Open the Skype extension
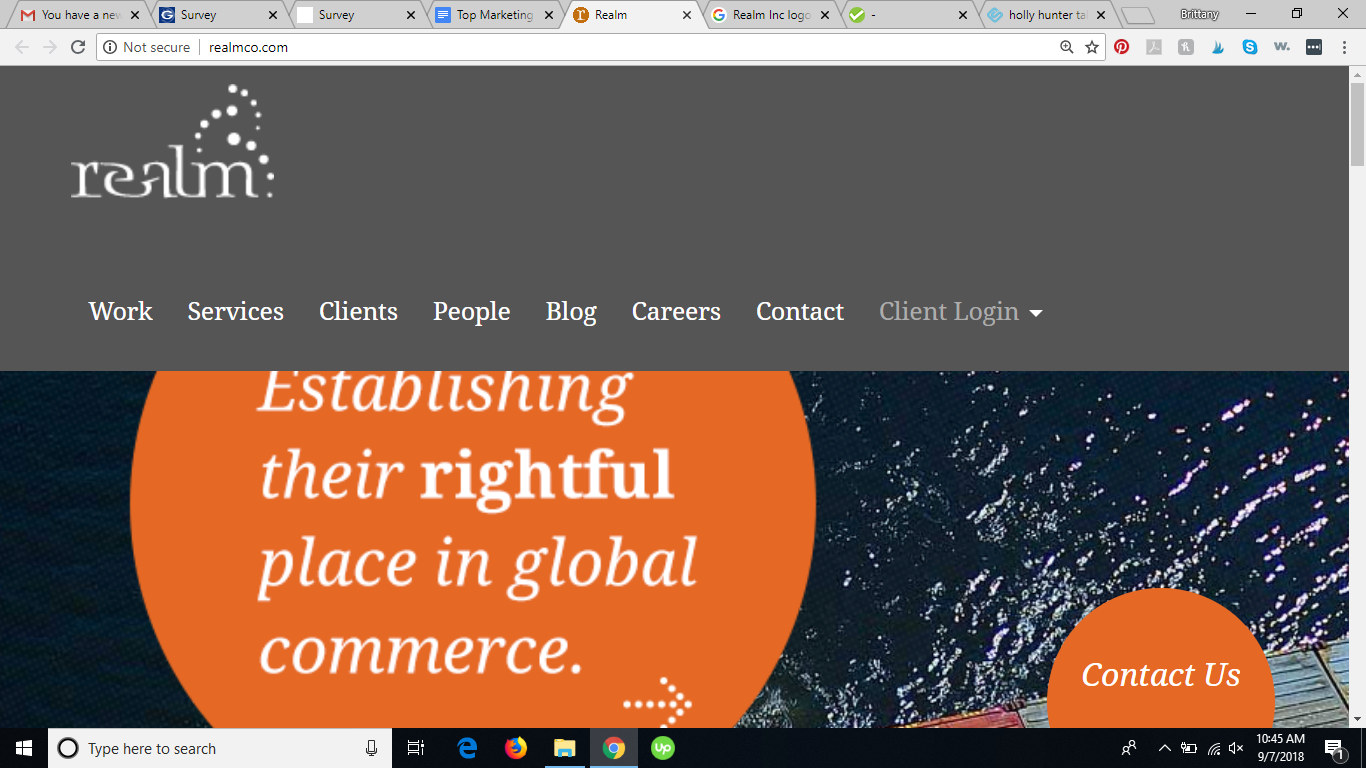 pos(1250,47)
